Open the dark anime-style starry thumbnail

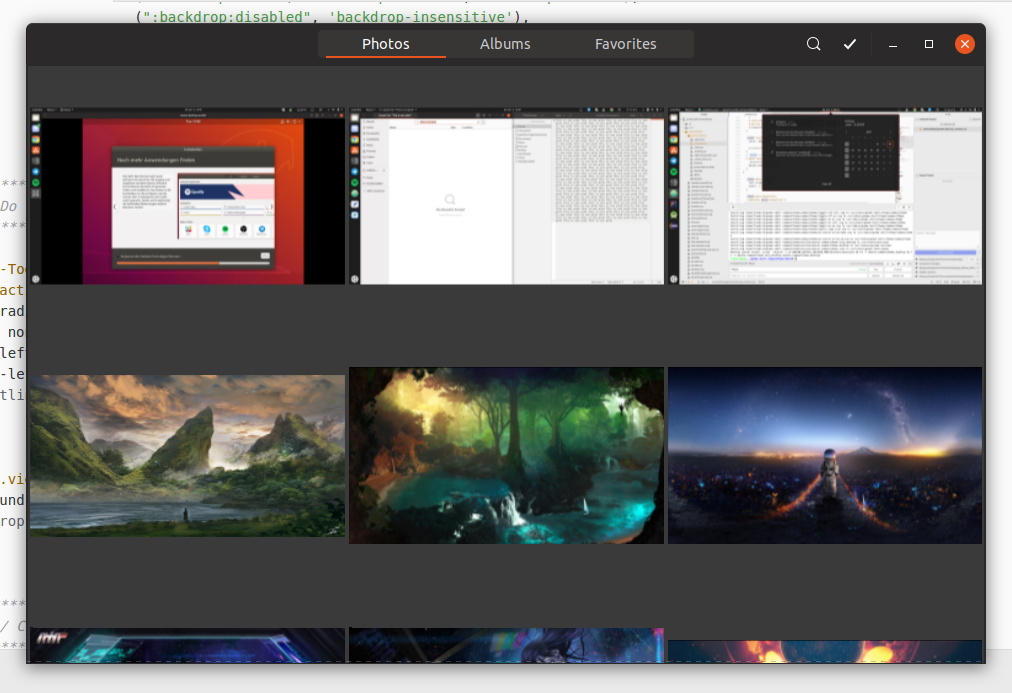click(507, 645)
